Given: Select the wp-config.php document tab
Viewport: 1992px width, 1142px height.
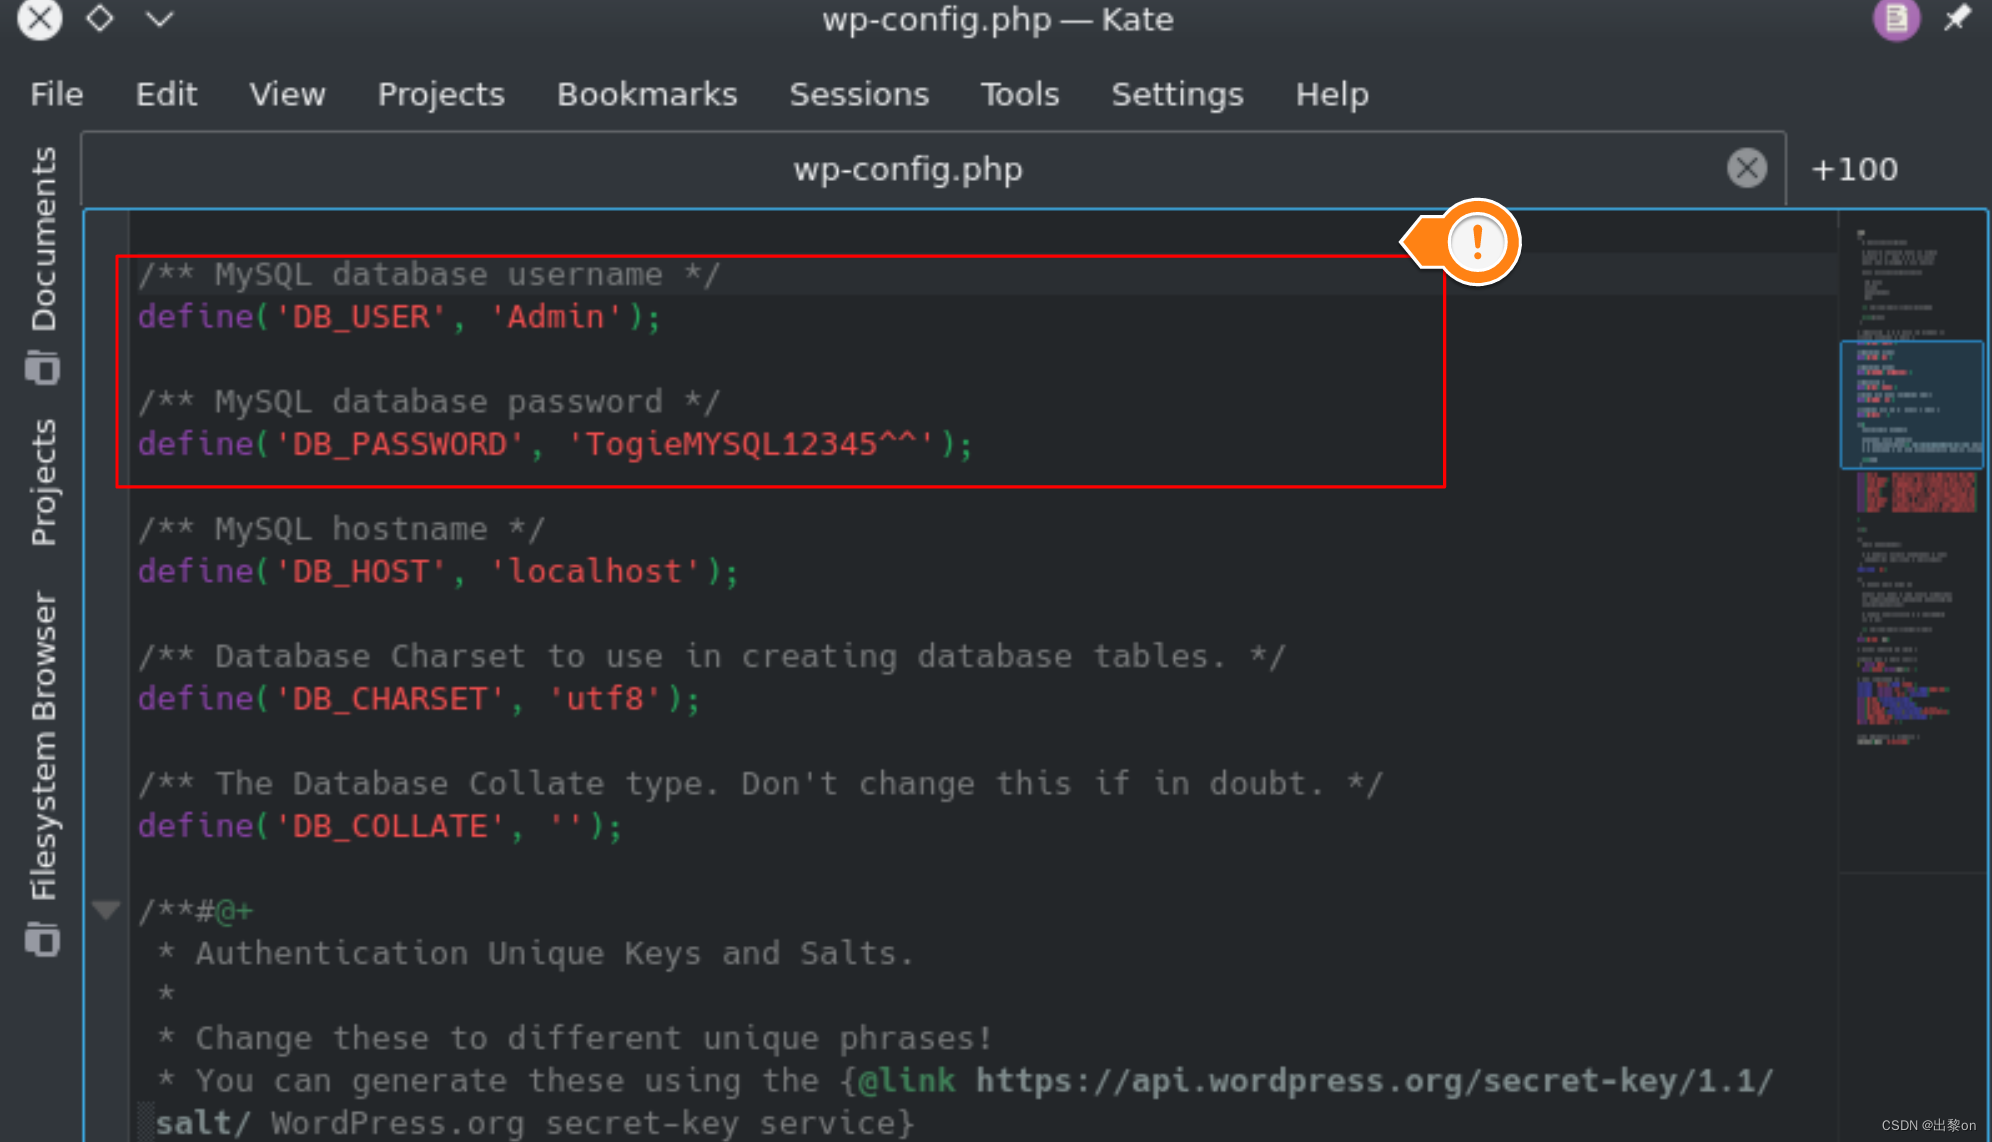Looking at the screenshot, I should coord(908,168).
